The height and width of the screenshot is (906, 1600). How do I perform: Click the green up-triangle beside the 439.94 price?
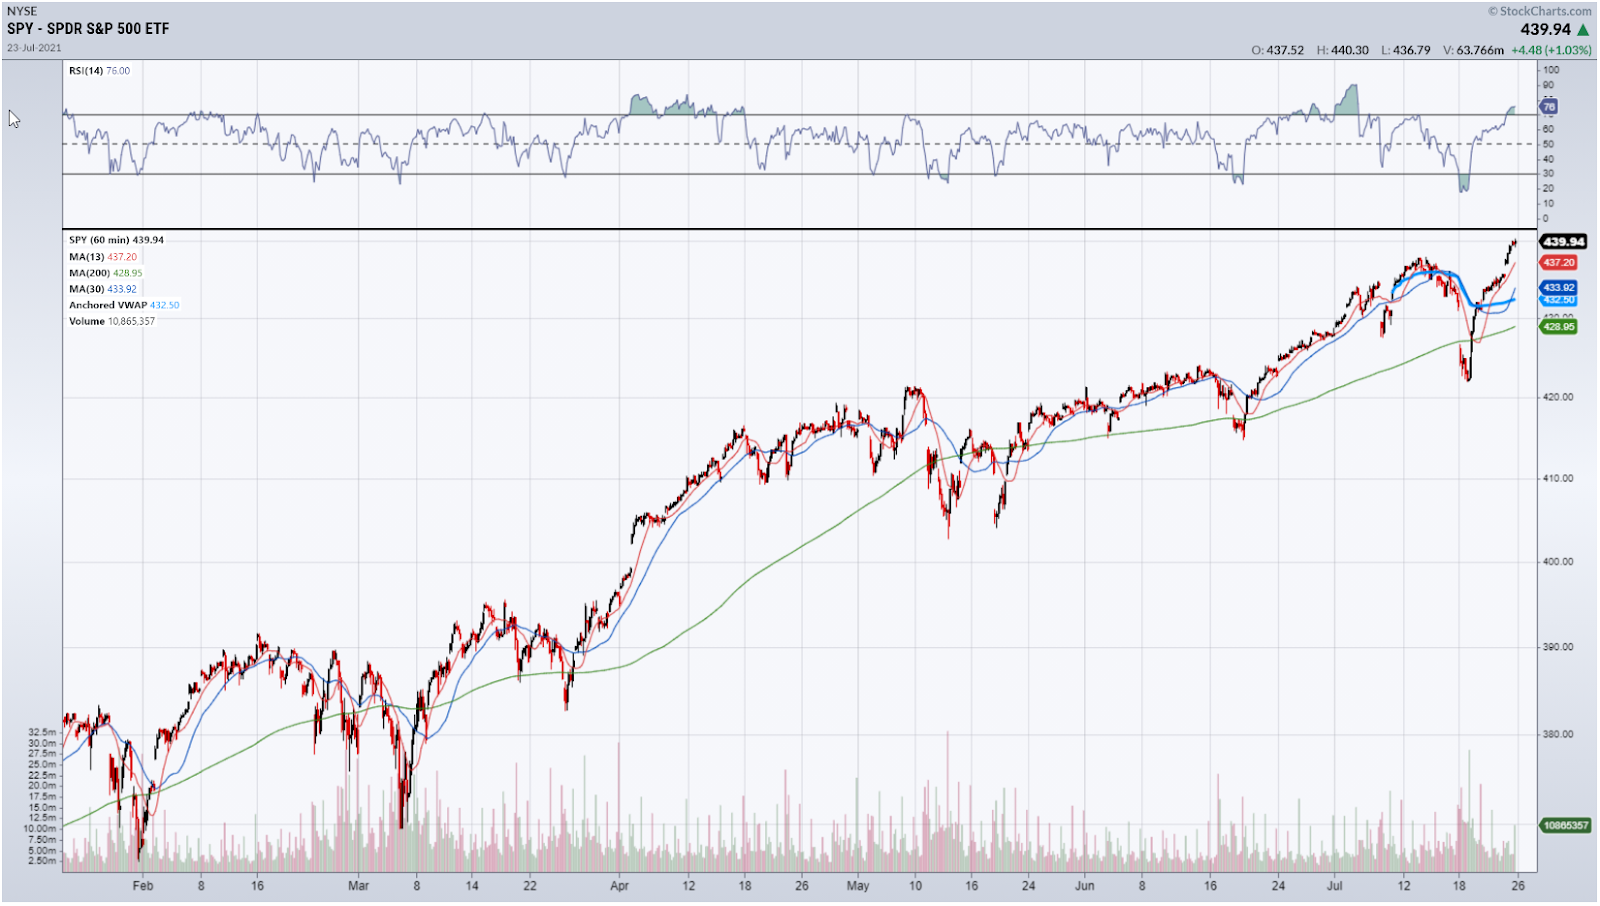[x=1583, y=30]
